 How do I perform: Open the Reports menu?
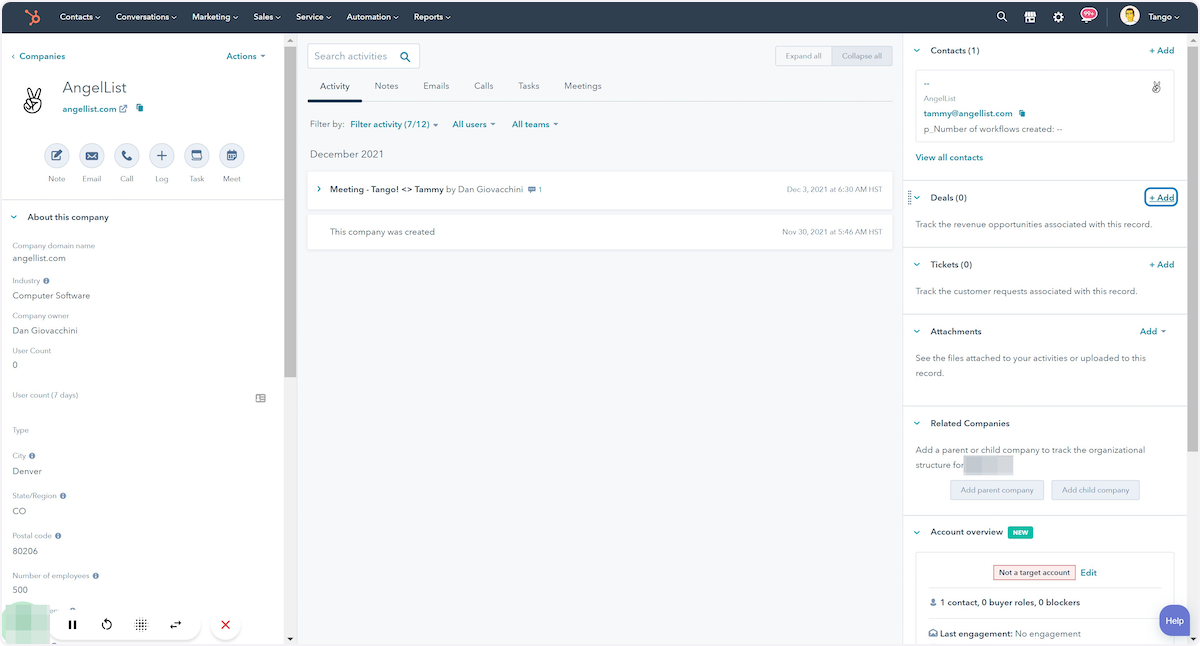(432, 17)
